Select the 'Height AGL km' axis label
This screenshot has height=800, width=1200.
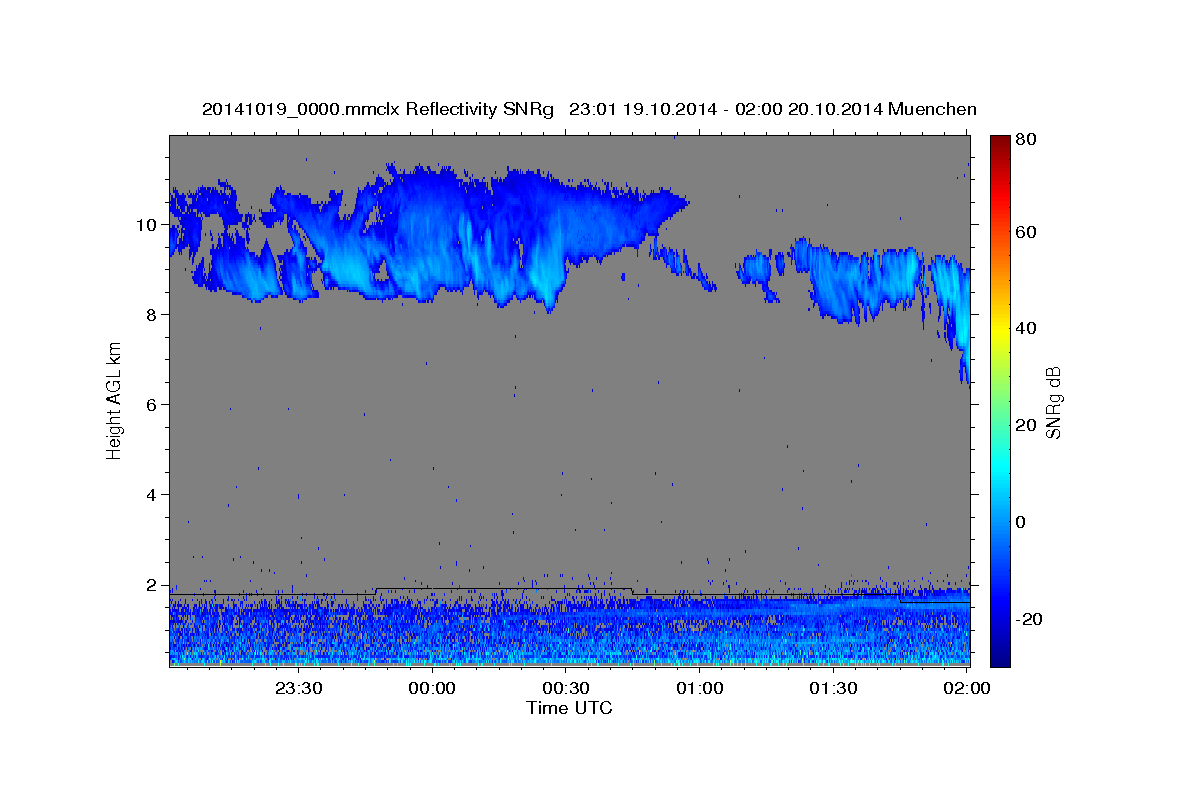point(114,401)
